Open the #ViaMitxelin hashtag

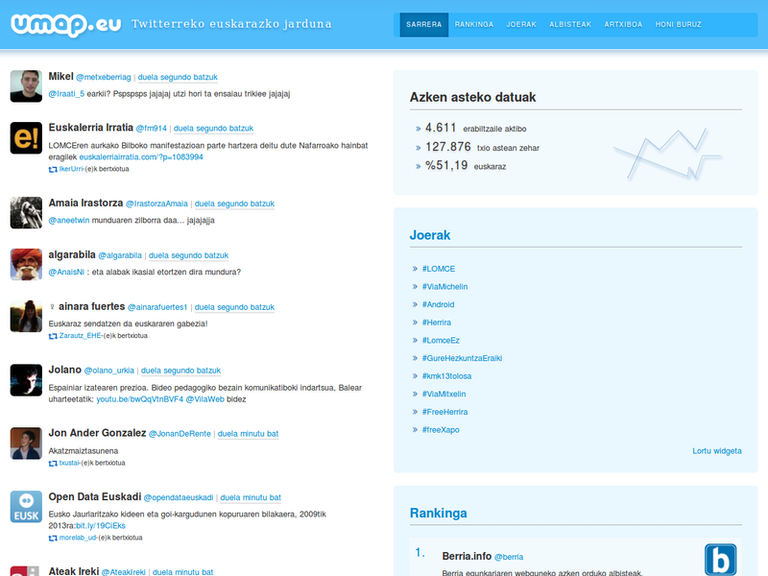coord(444,394)
